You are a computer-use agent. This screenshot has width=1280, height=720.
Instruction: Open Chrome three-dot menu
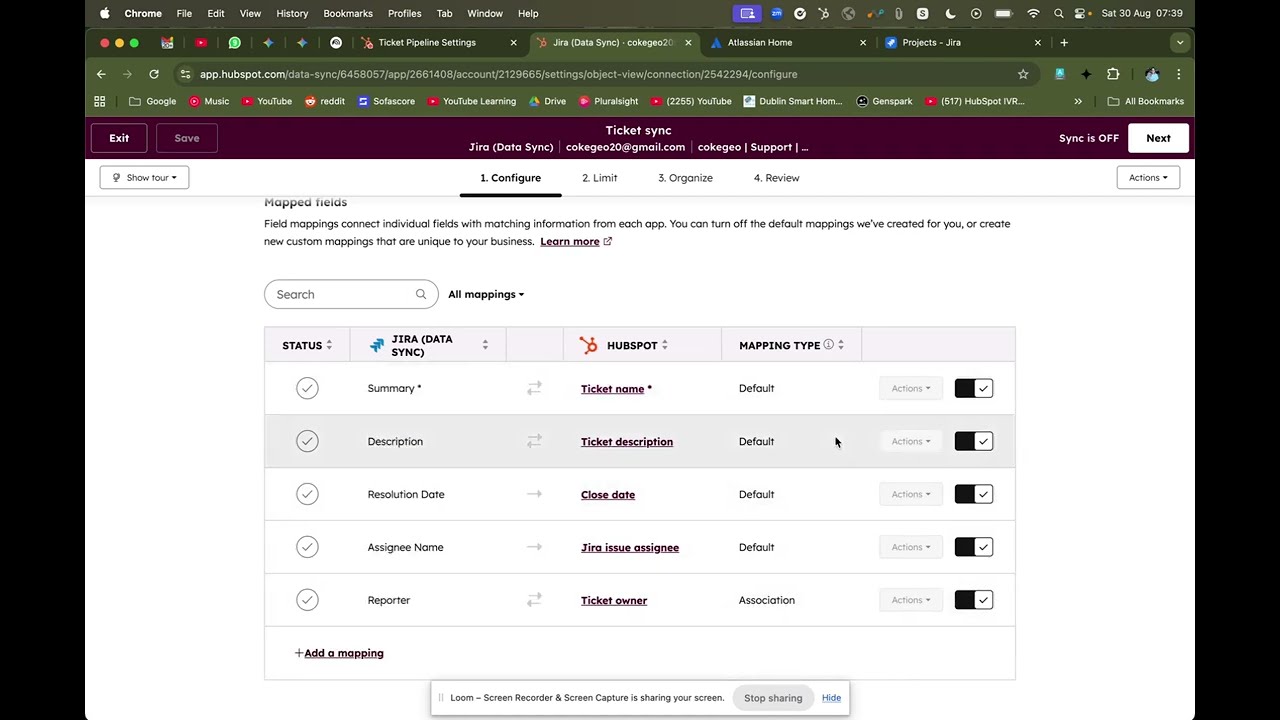click(x=1179, y=74)
